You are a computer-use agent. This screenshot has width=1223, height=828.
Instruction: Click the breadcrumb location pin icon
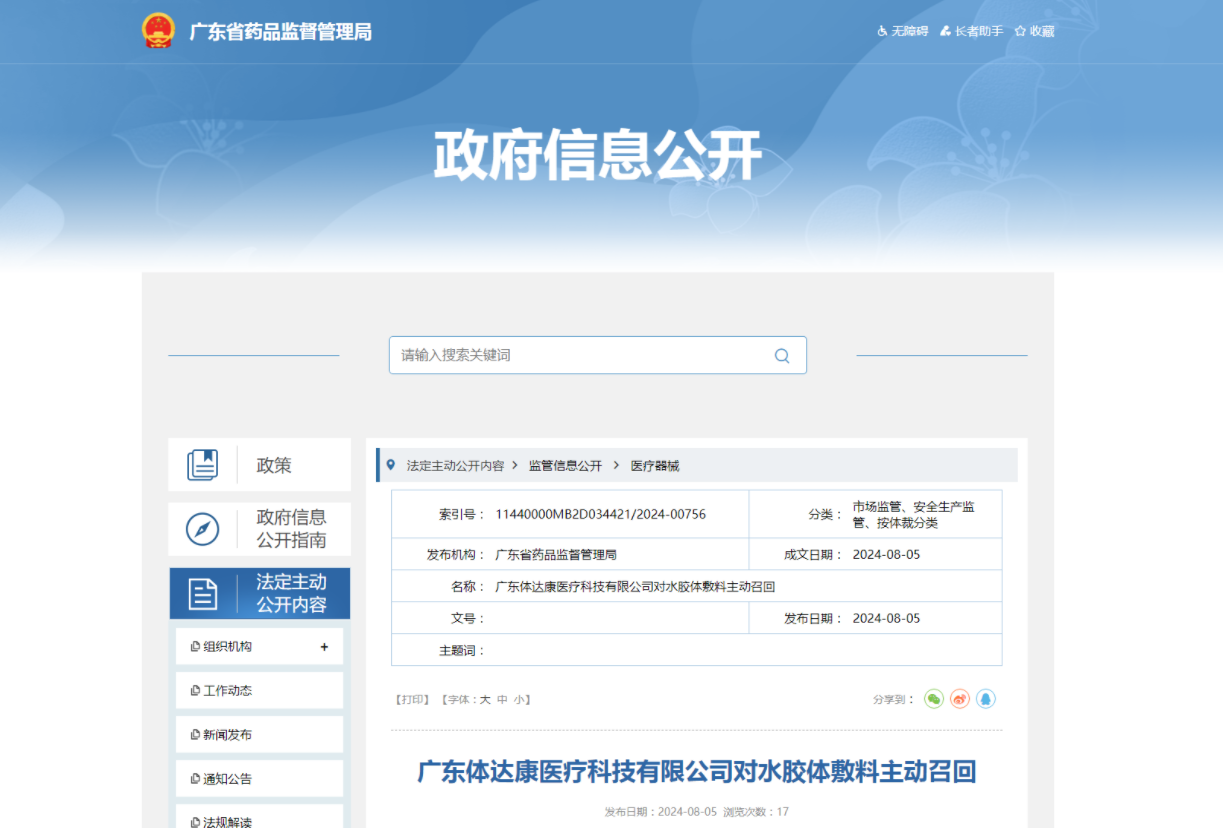tap(391, 465)
